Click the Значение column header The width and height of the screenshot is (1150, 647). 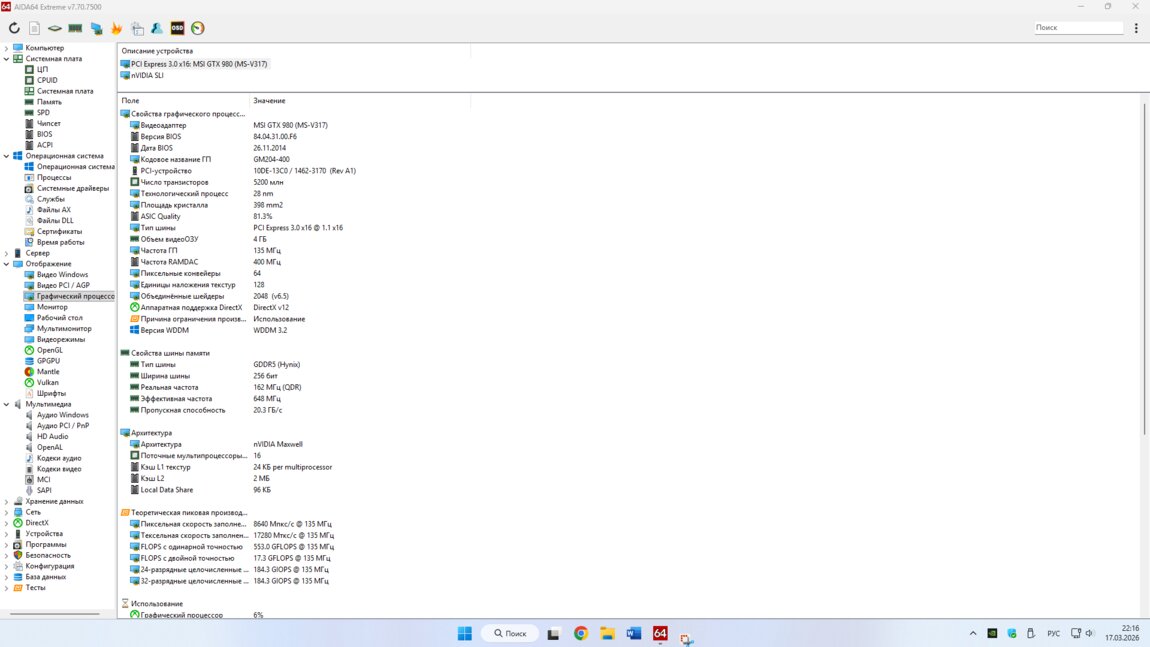tap(269, 101)
